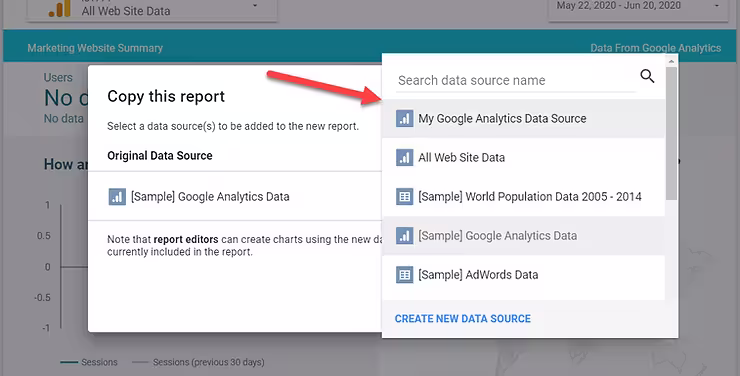Image resolution: width=740 pixels, height=376 pixels.
Task: Click the Marketing Website Summary header text
Action: 95,48
